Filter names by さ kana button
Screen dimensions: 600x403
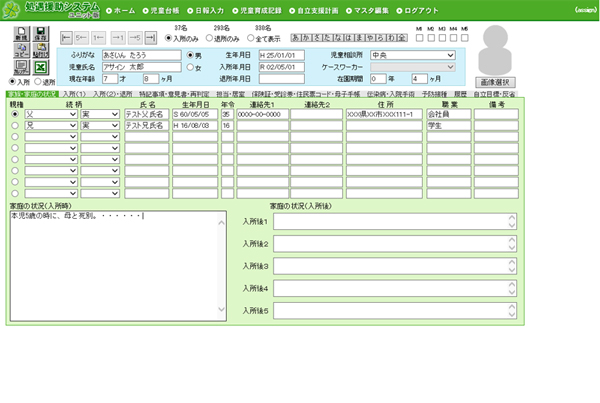tap(317, 38)
